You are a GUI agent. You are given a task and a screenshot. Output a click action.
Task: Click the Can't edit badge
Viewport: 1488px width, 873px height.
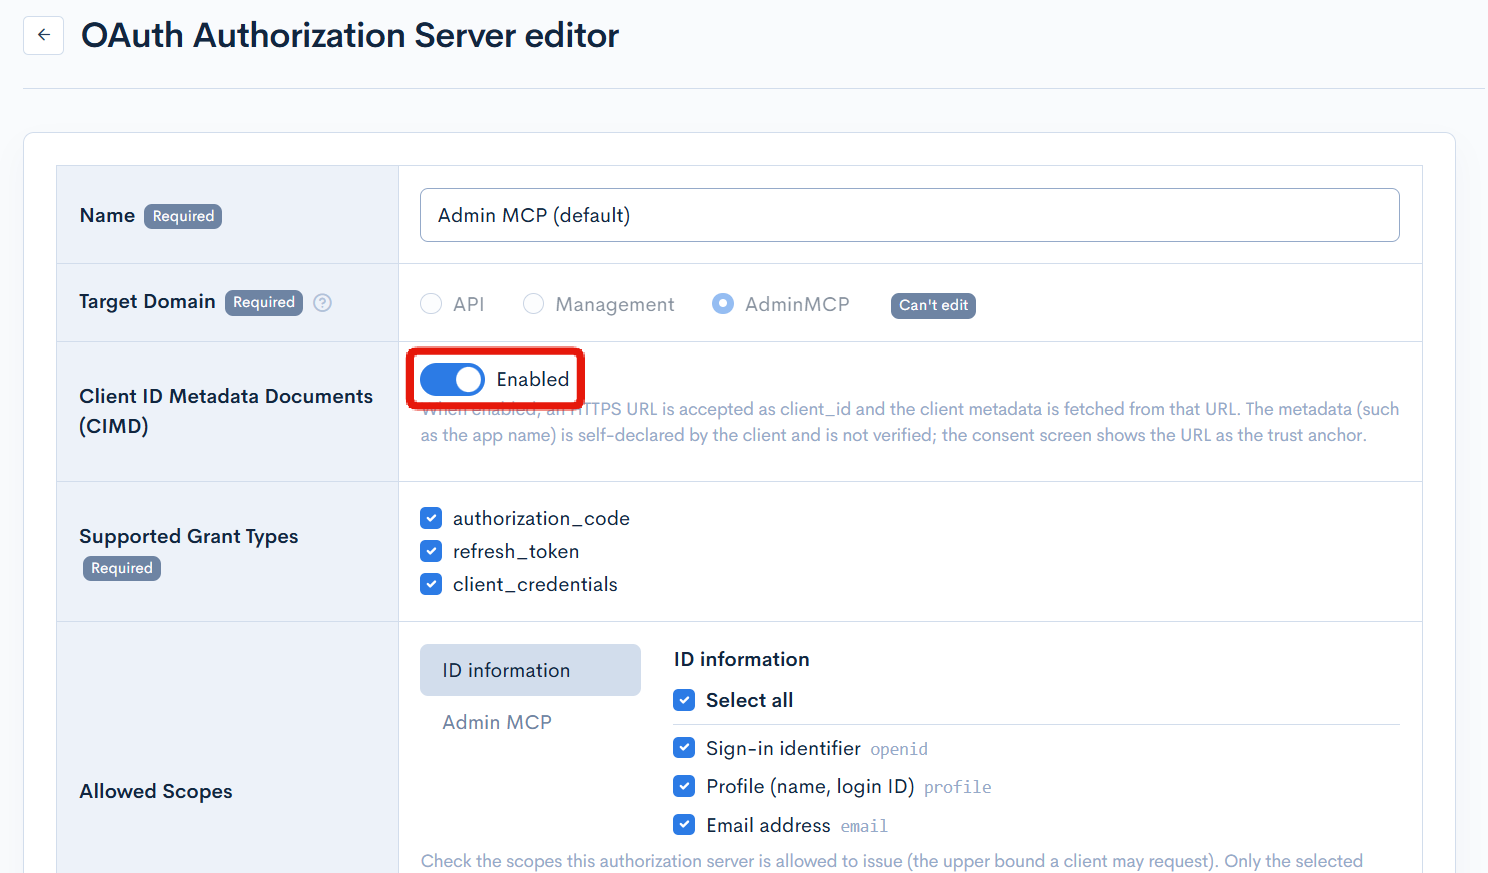933,305
